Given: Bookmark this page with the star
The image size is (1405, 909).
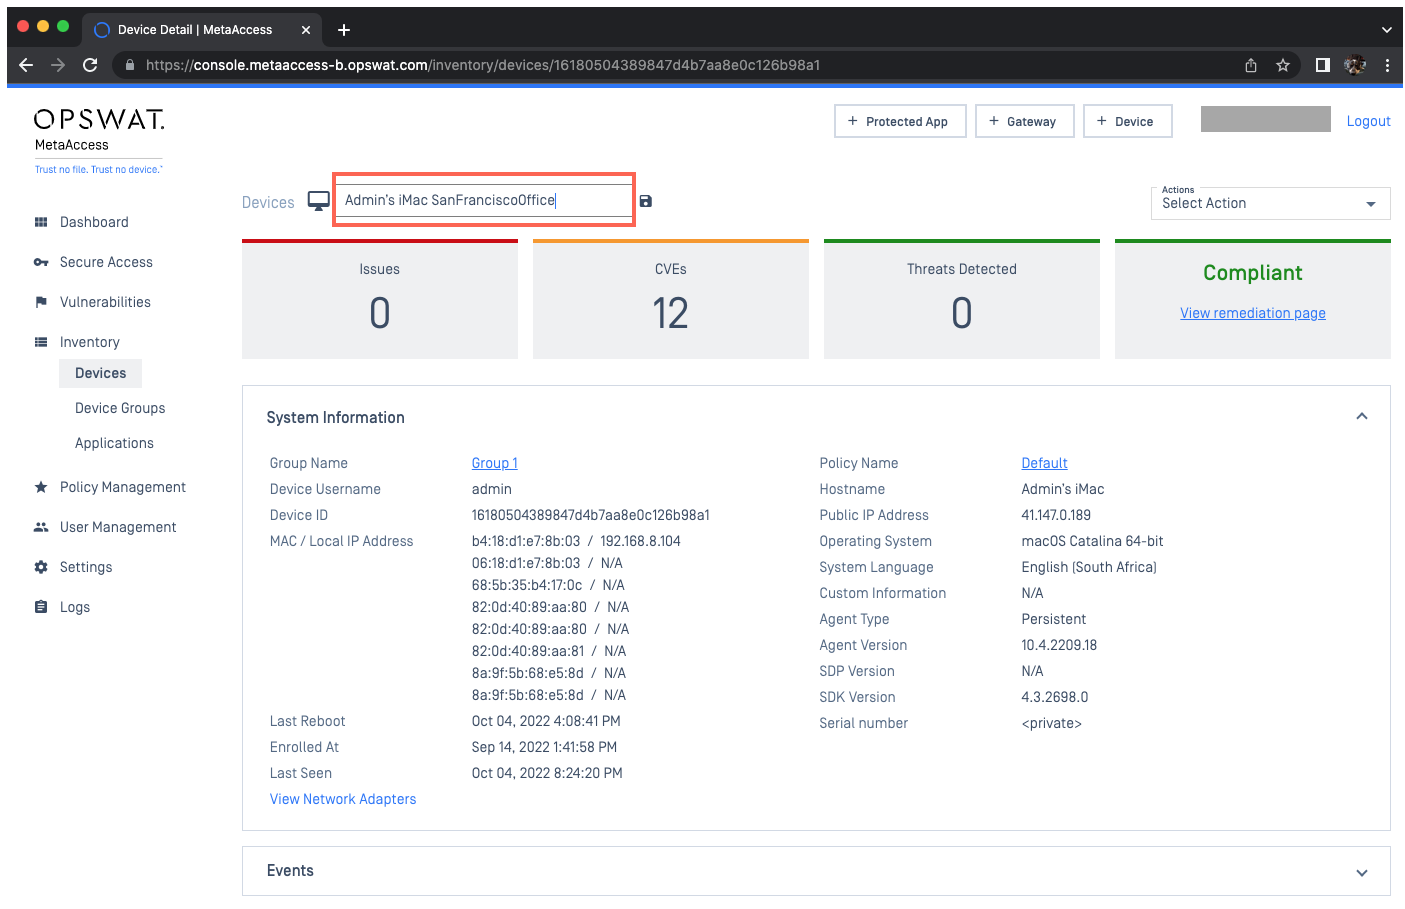Looking at the screenshot, I should (1283, 65).
